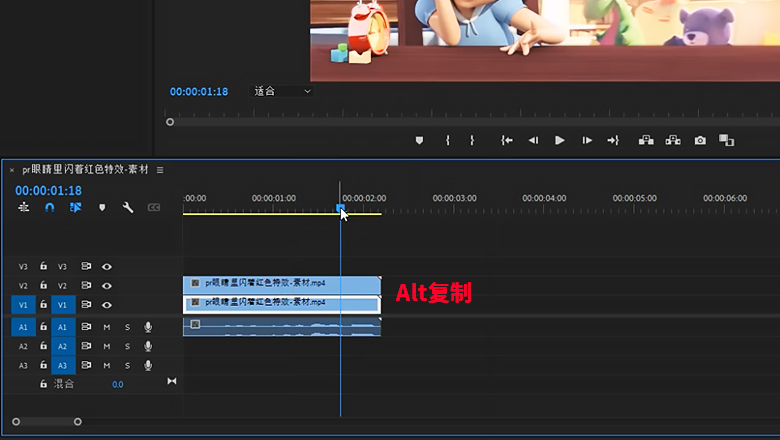Click the timeline timecode 00:00:01:18
Viewport: 780px width, 440px height.
pos(48,190)
